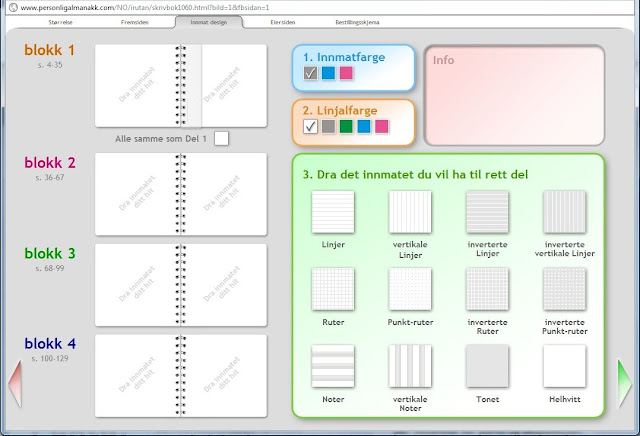Choose the inverterte Linjer pattern

487,212
